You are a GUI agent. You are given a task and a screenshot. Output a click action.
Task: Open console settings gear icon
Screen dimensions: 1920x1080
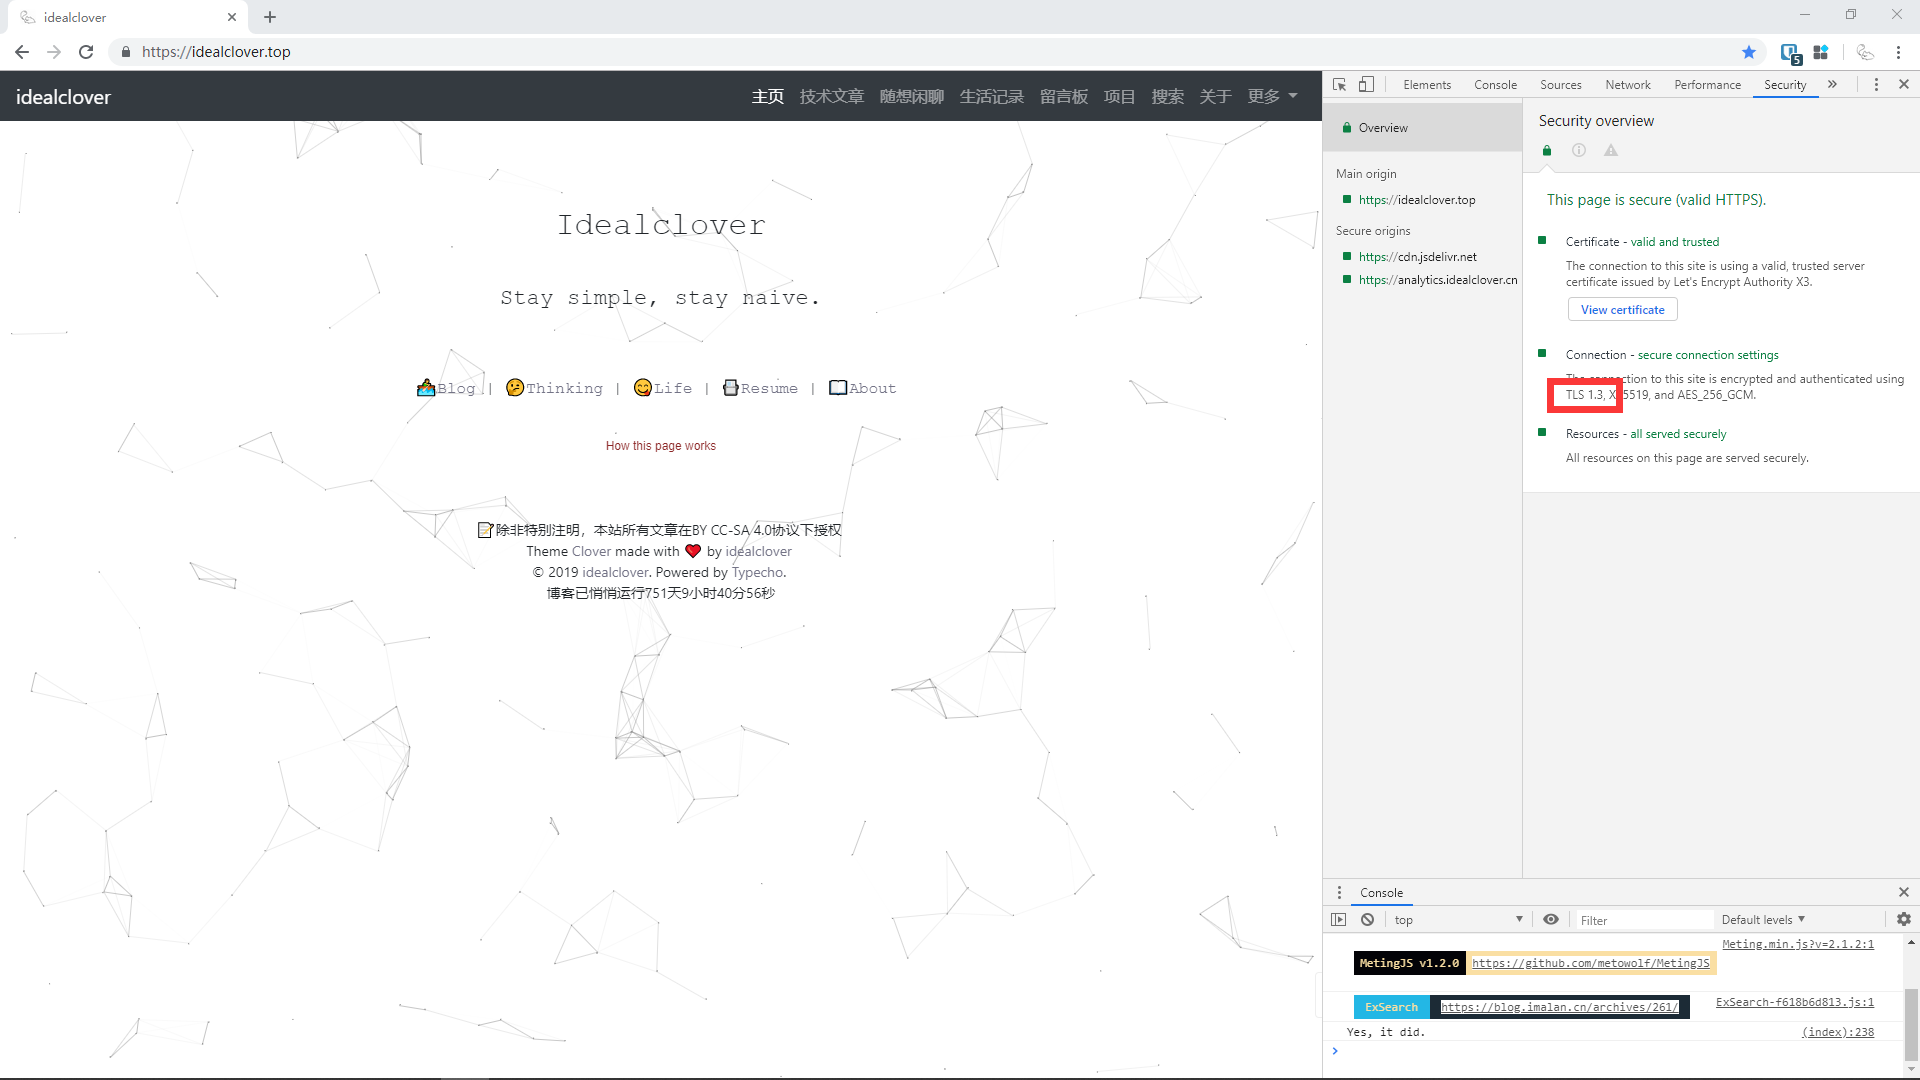(1904, 920)
